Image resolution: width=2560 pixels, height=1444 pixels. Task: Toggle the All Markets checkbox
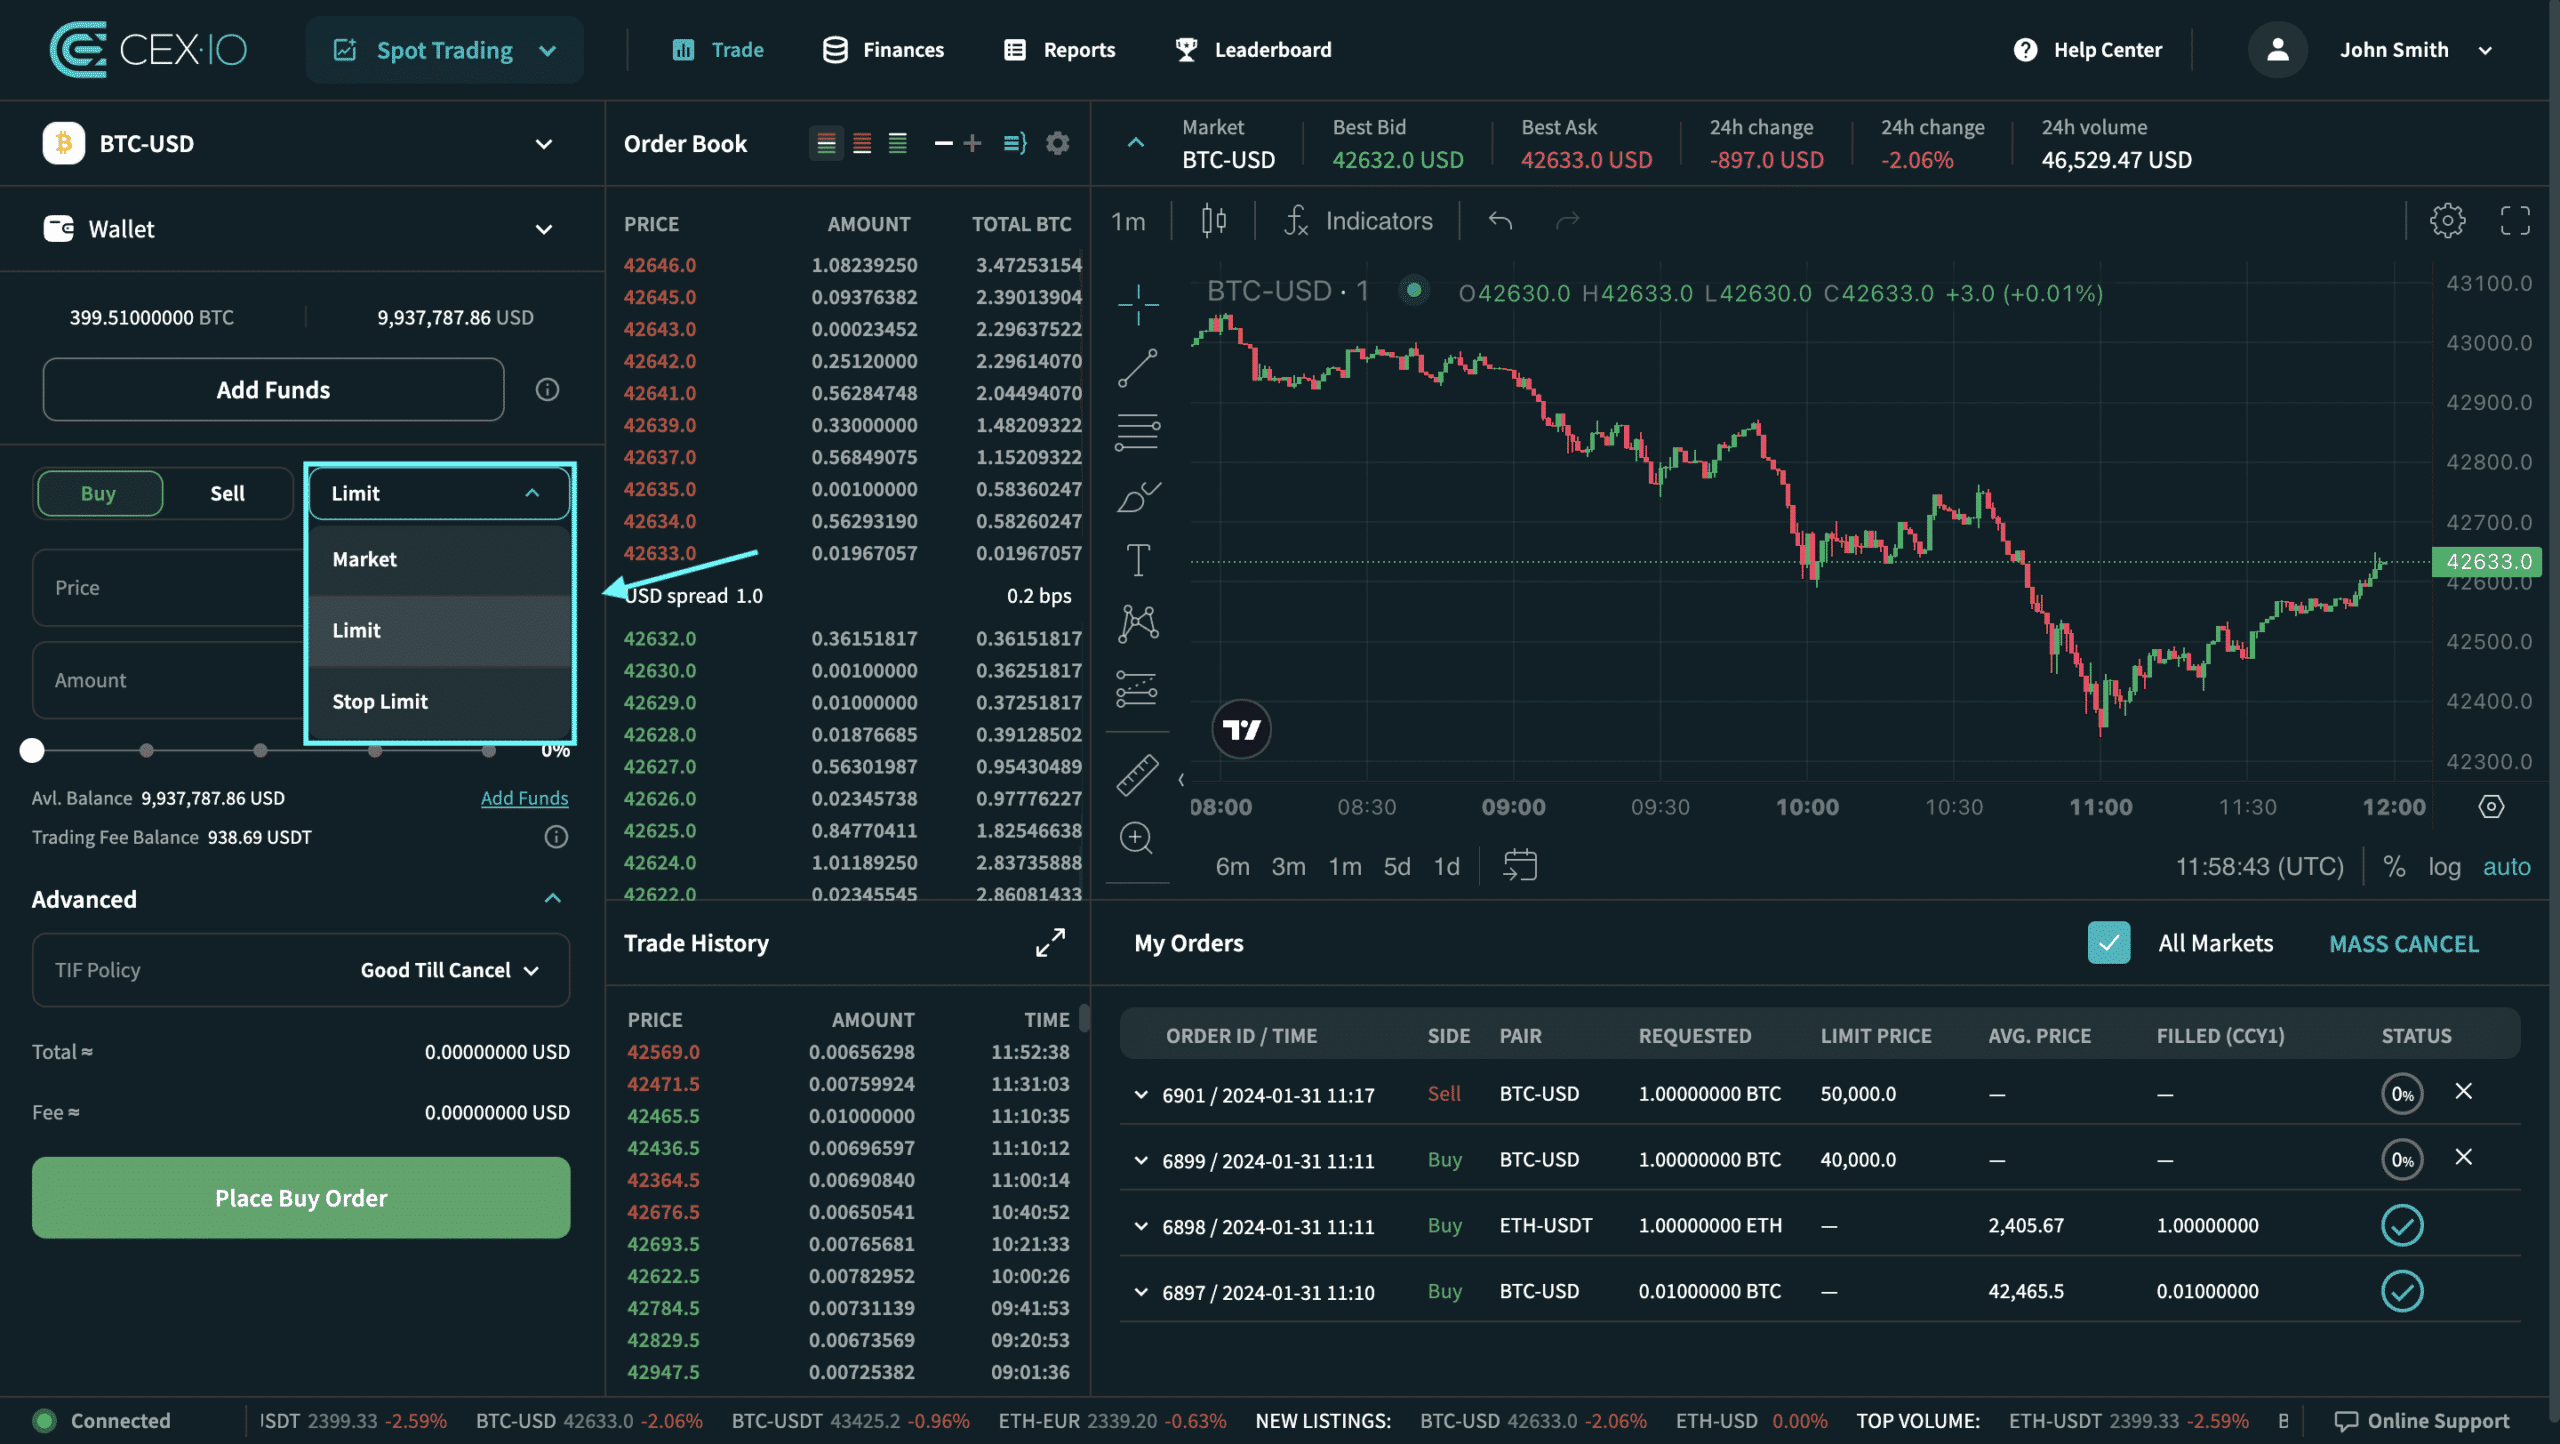[2108, 943]
